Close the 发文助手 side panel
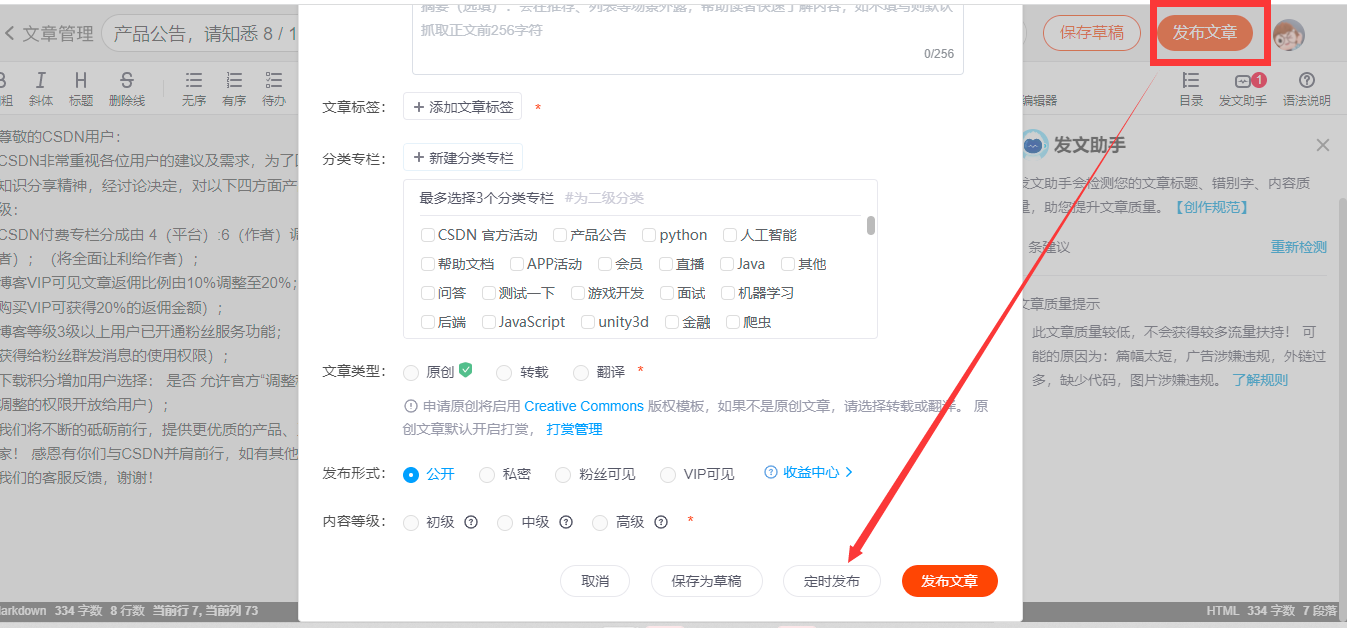The width and height of the screenshot is (1347, 628). tap(1323, 146)
